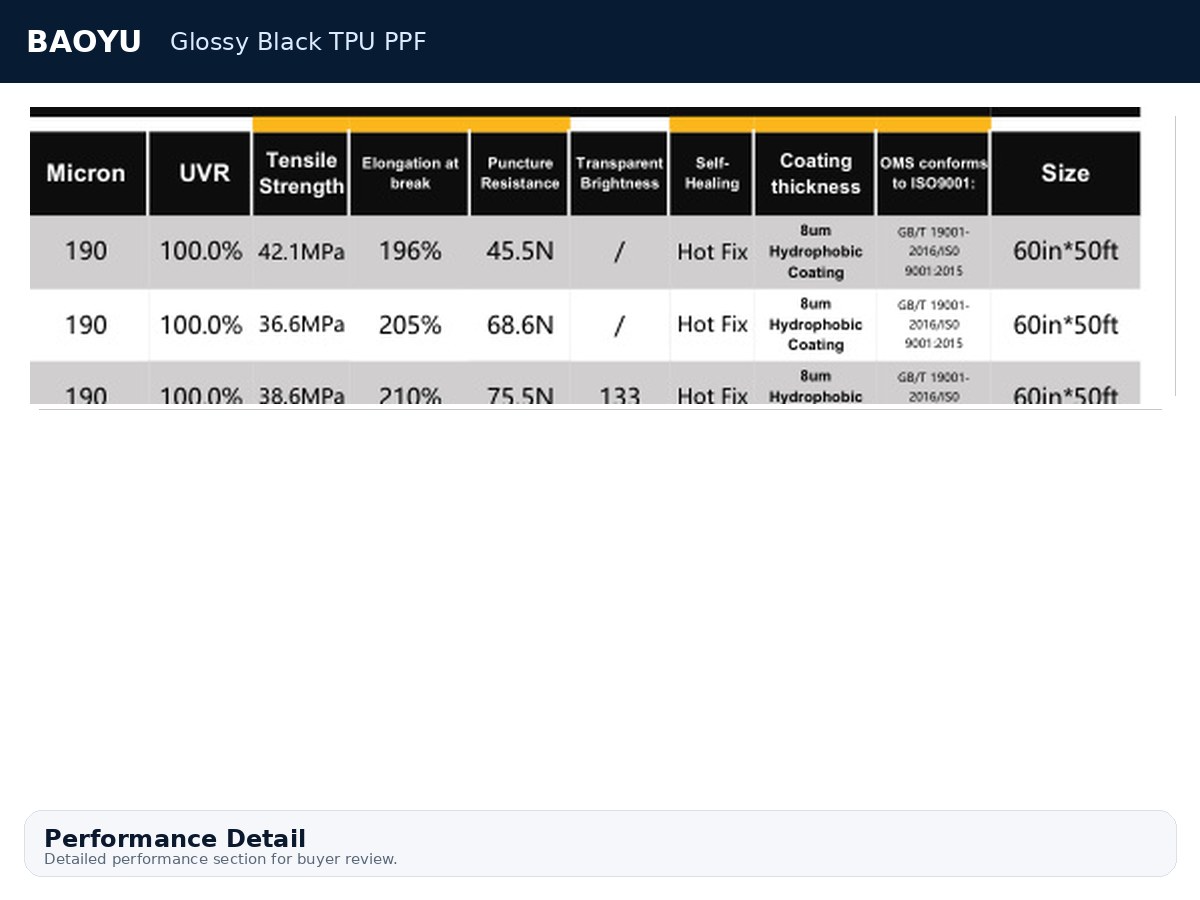Click the Micron column header
This screenshot has height=900, width=1200.
pyautogui.click(x=87, y=173)
